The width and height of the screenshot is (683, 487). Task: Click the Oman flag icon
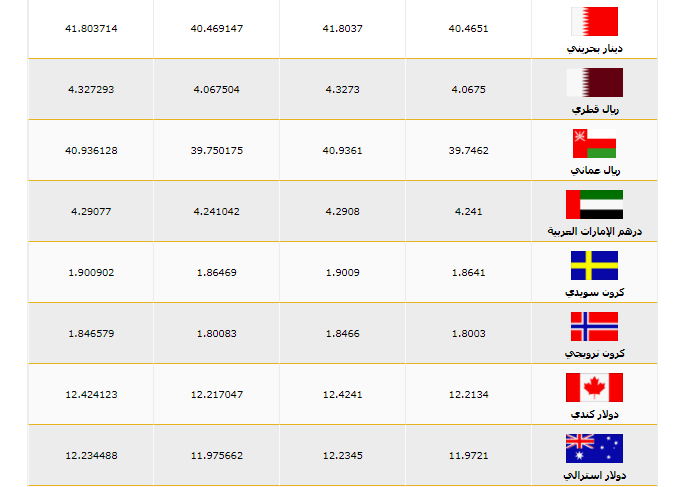(594, 143)
